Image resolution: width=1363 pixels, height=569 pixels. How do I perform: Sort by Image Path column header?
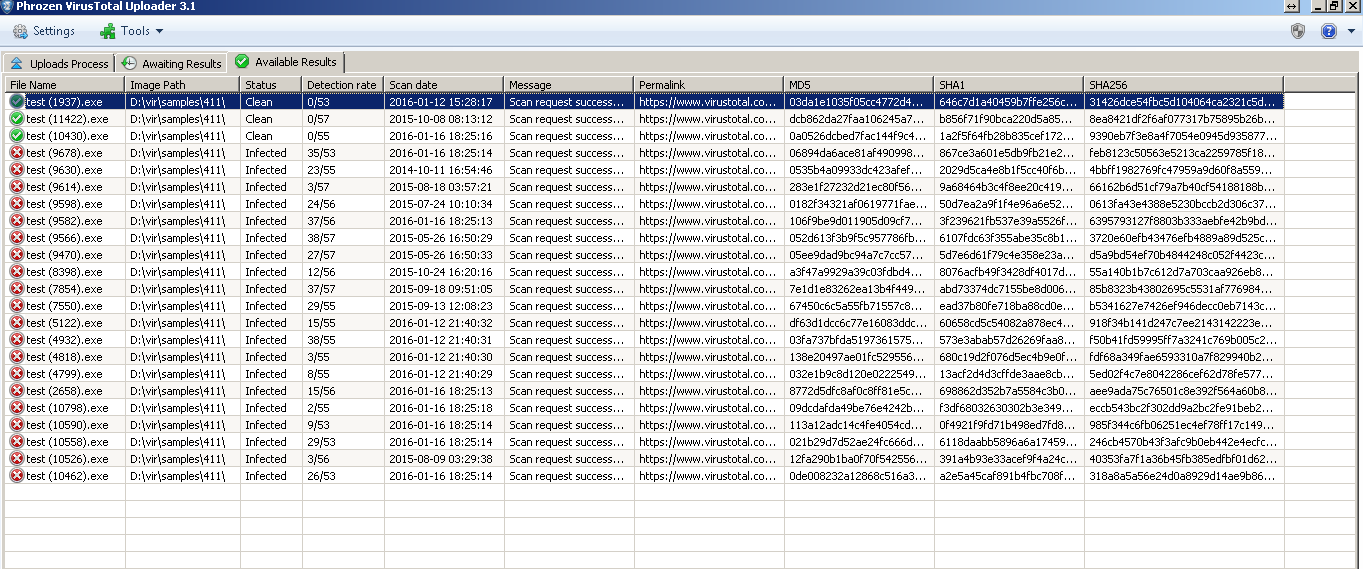pos(183,85)
